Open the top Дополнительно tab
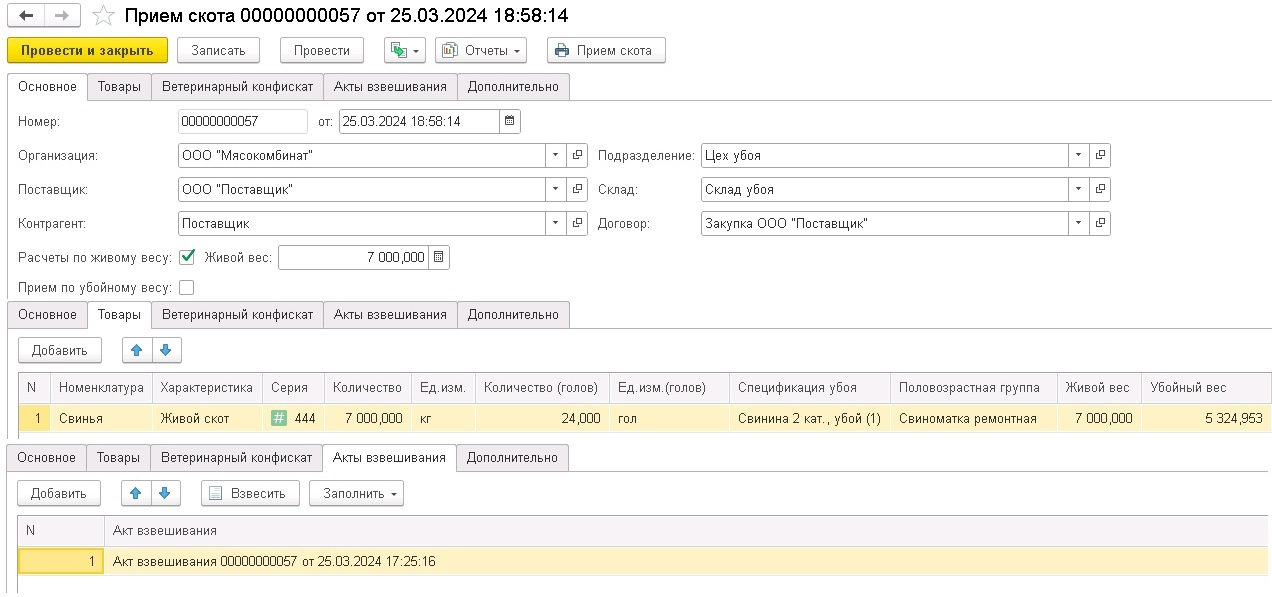 point(513,87)
